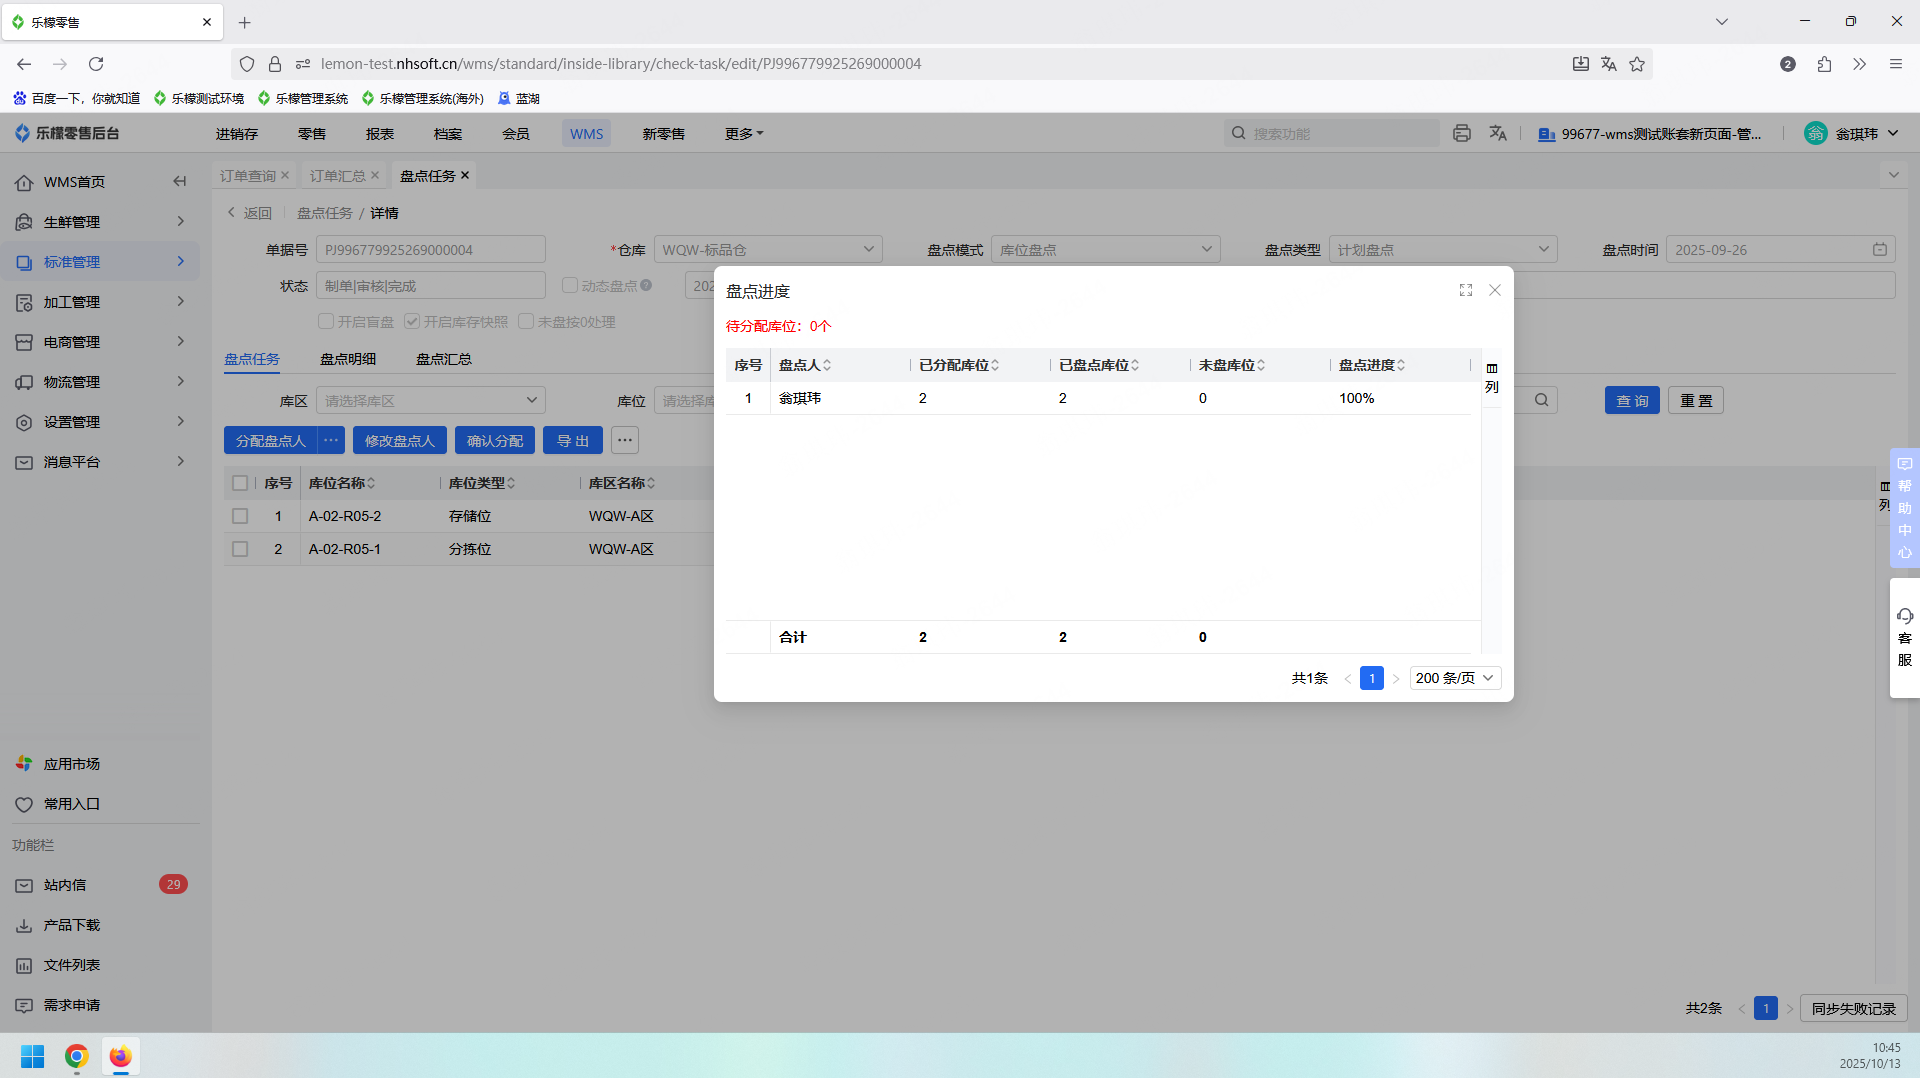Open the 新零售 top menu

[x=664, y=134]
